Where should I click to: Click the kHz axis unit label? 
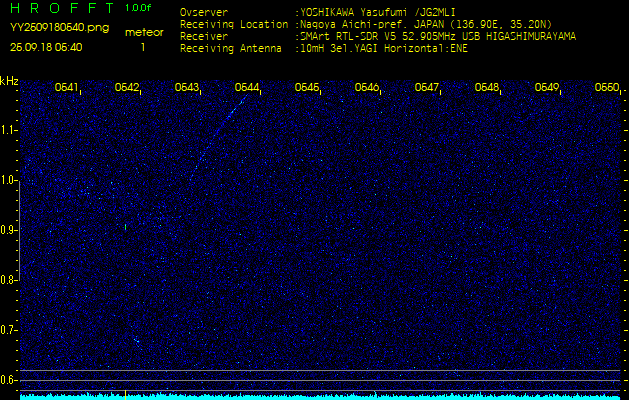9,81
